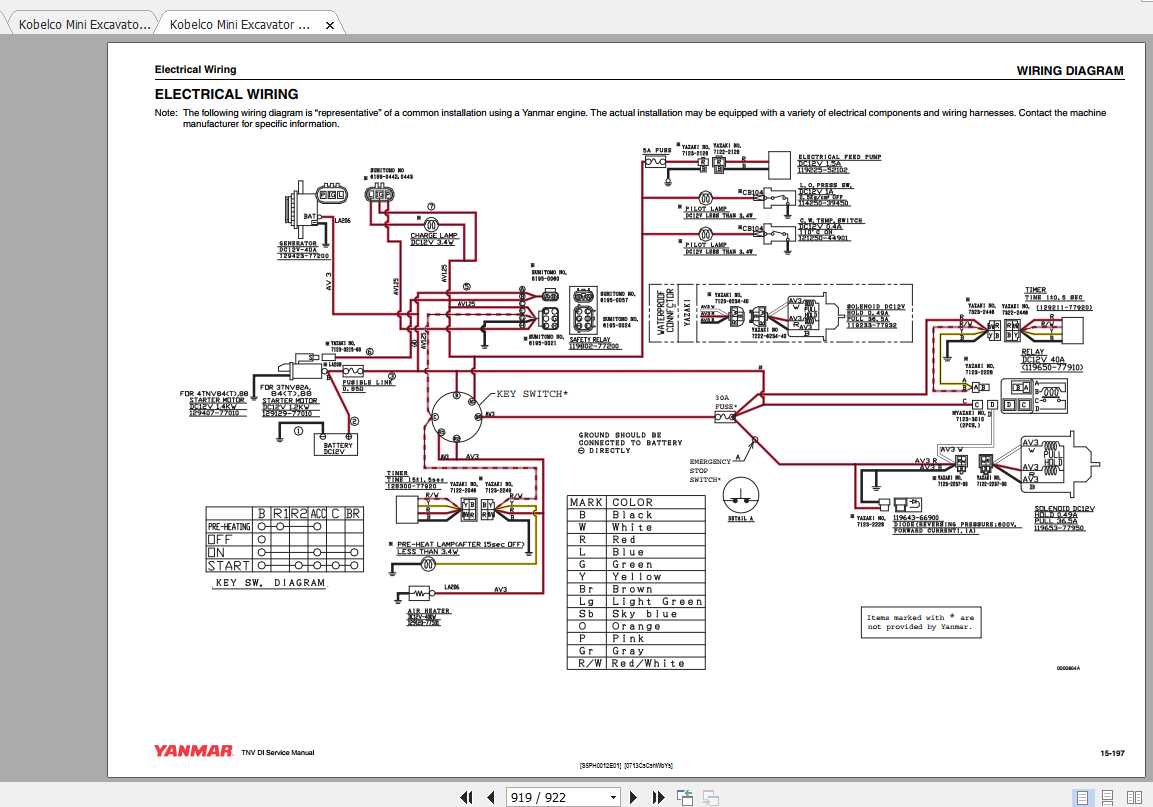Click the 'Items marked with *' note box
The height and width of the screenshot is (807, 1153).
[921, 622]
